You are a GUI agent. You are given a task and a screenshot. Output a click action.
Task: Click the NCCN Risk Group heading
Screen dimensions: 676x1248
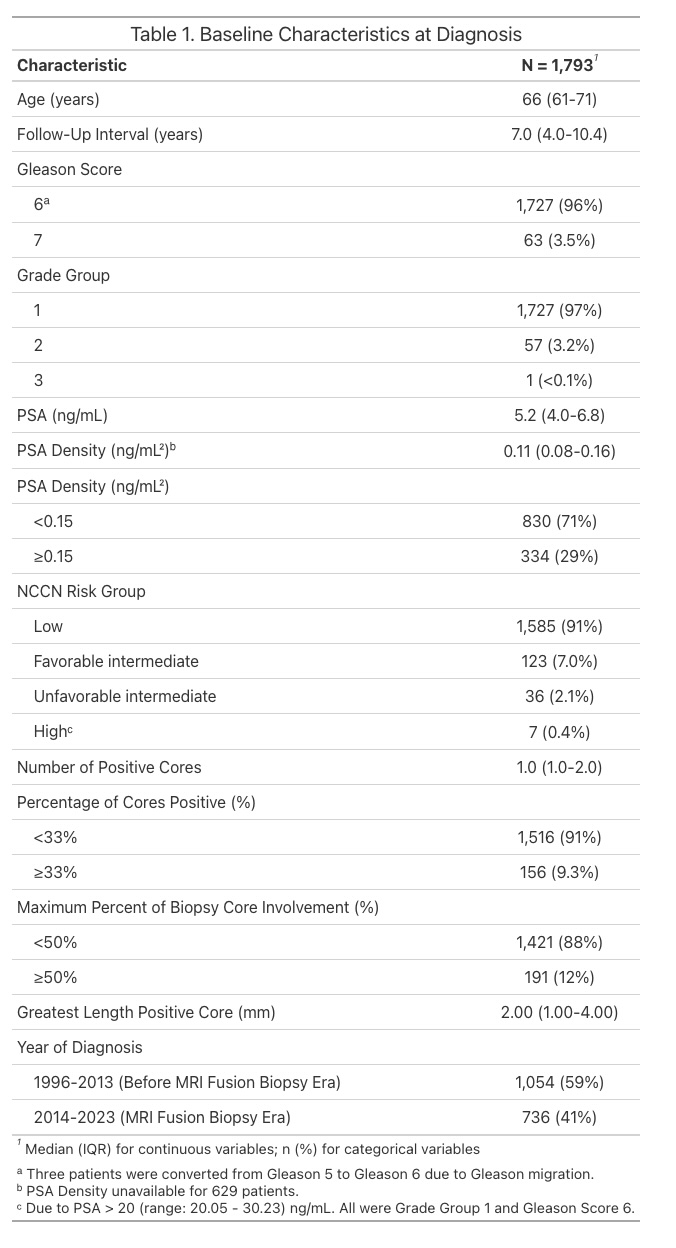click(x=81, y=591)
